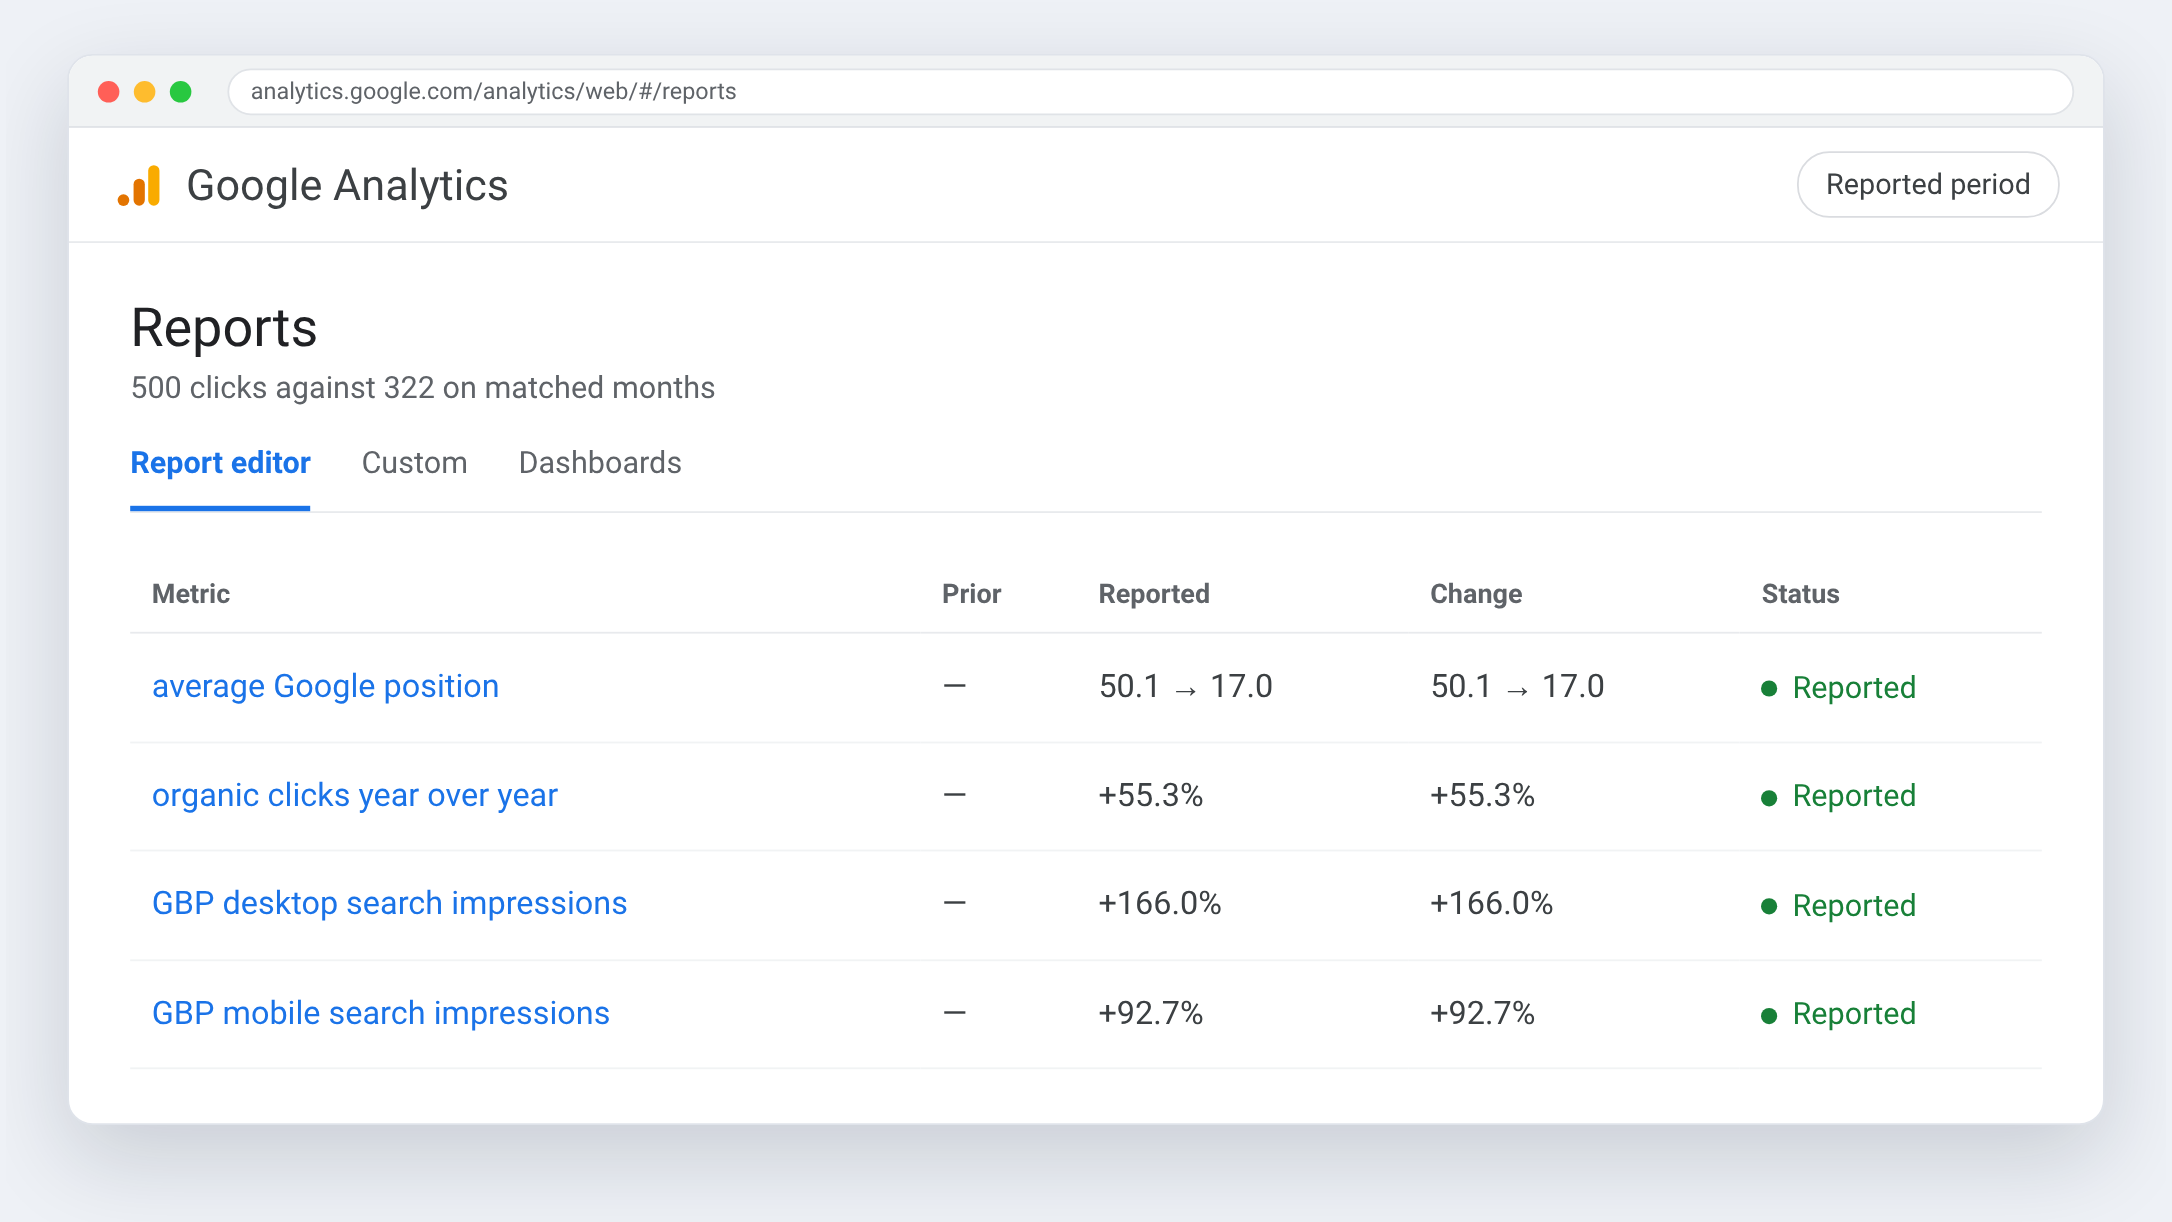The image size is (2172, 1222).
Task: Click Reported value for average Google position
Action: [1185, 687]
